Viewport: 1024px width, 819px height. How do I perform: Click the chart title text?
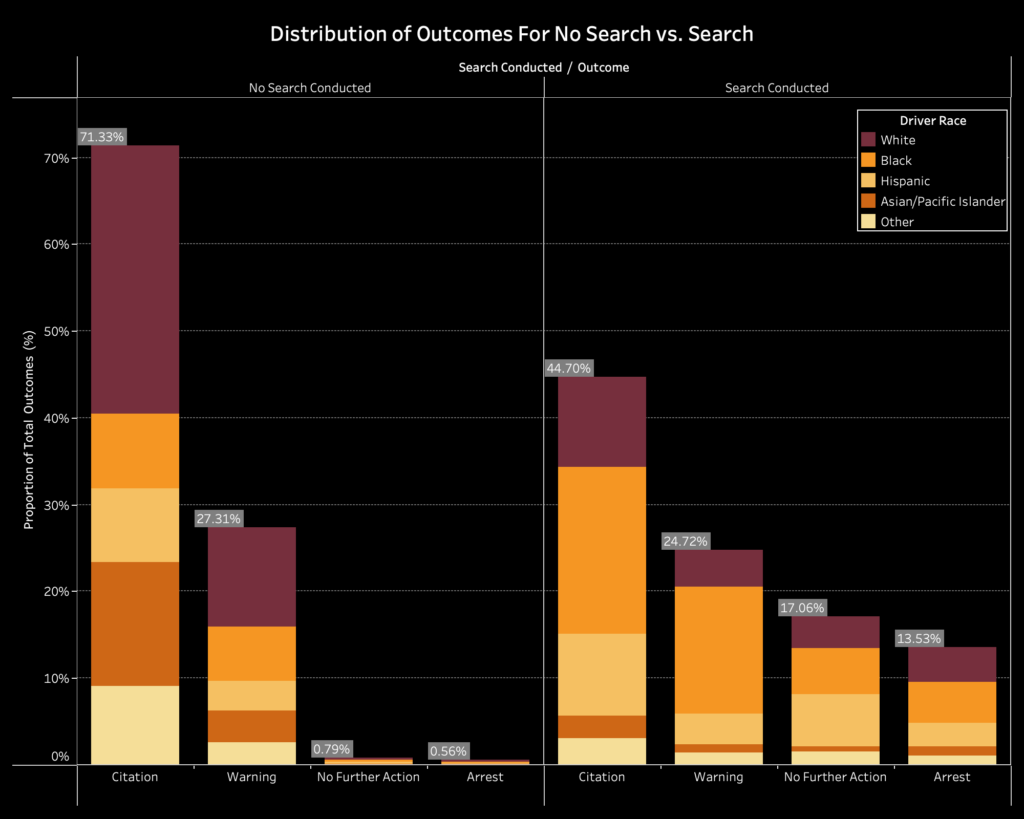pyautogui.click(x=511, y=33)
